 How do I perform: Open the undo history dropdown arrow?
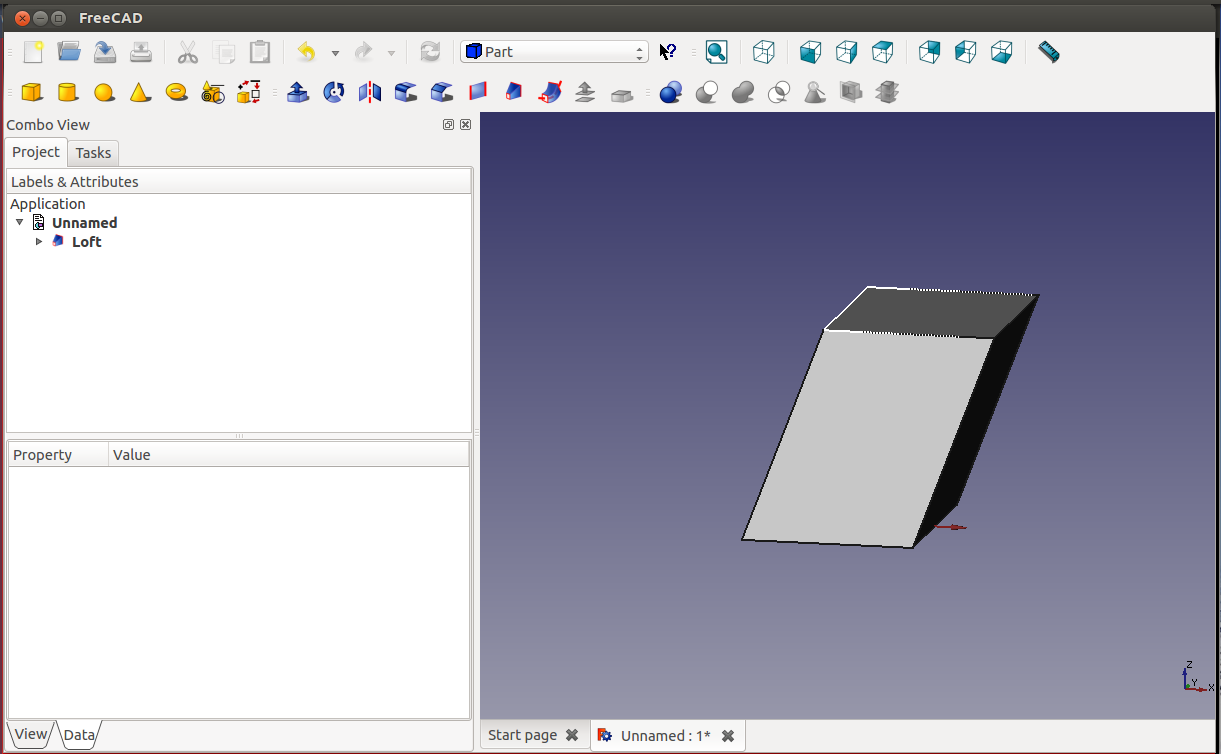click(x=335, y=53)
